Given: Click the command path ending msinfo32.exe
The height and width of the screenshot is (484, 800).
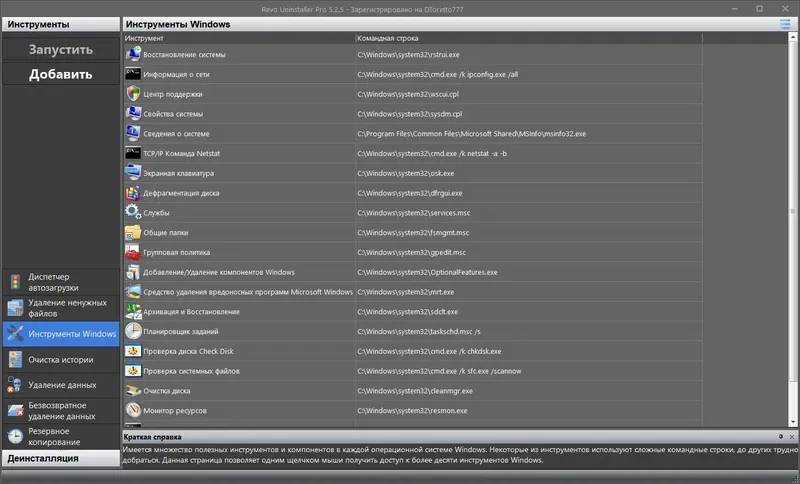Looking at the screenshot, I should (471, 134).
